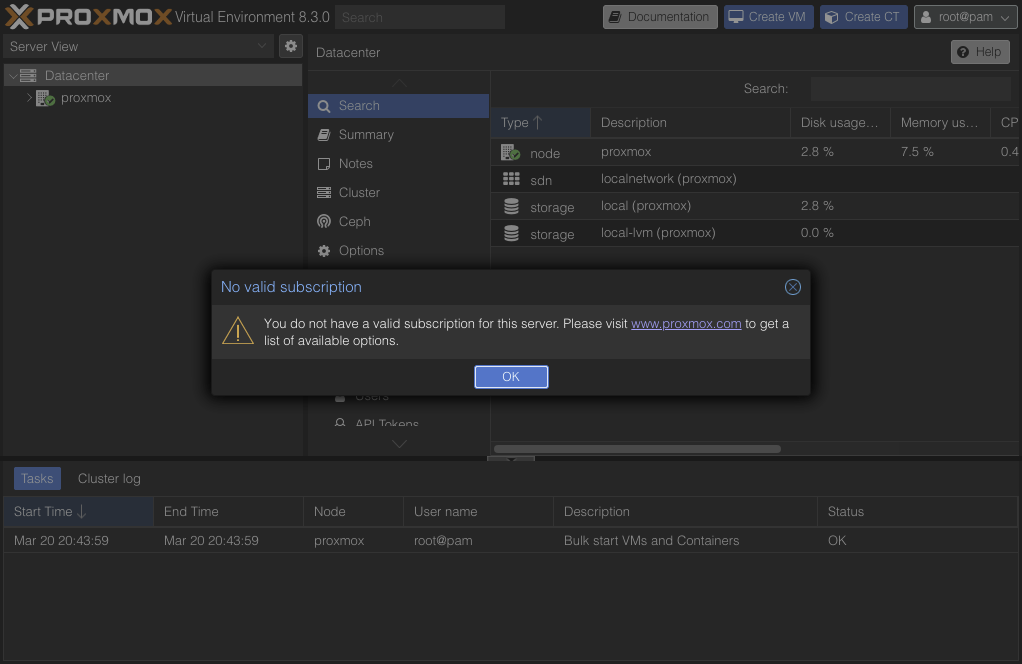Click the Create VM button

[x=767, y=17]
